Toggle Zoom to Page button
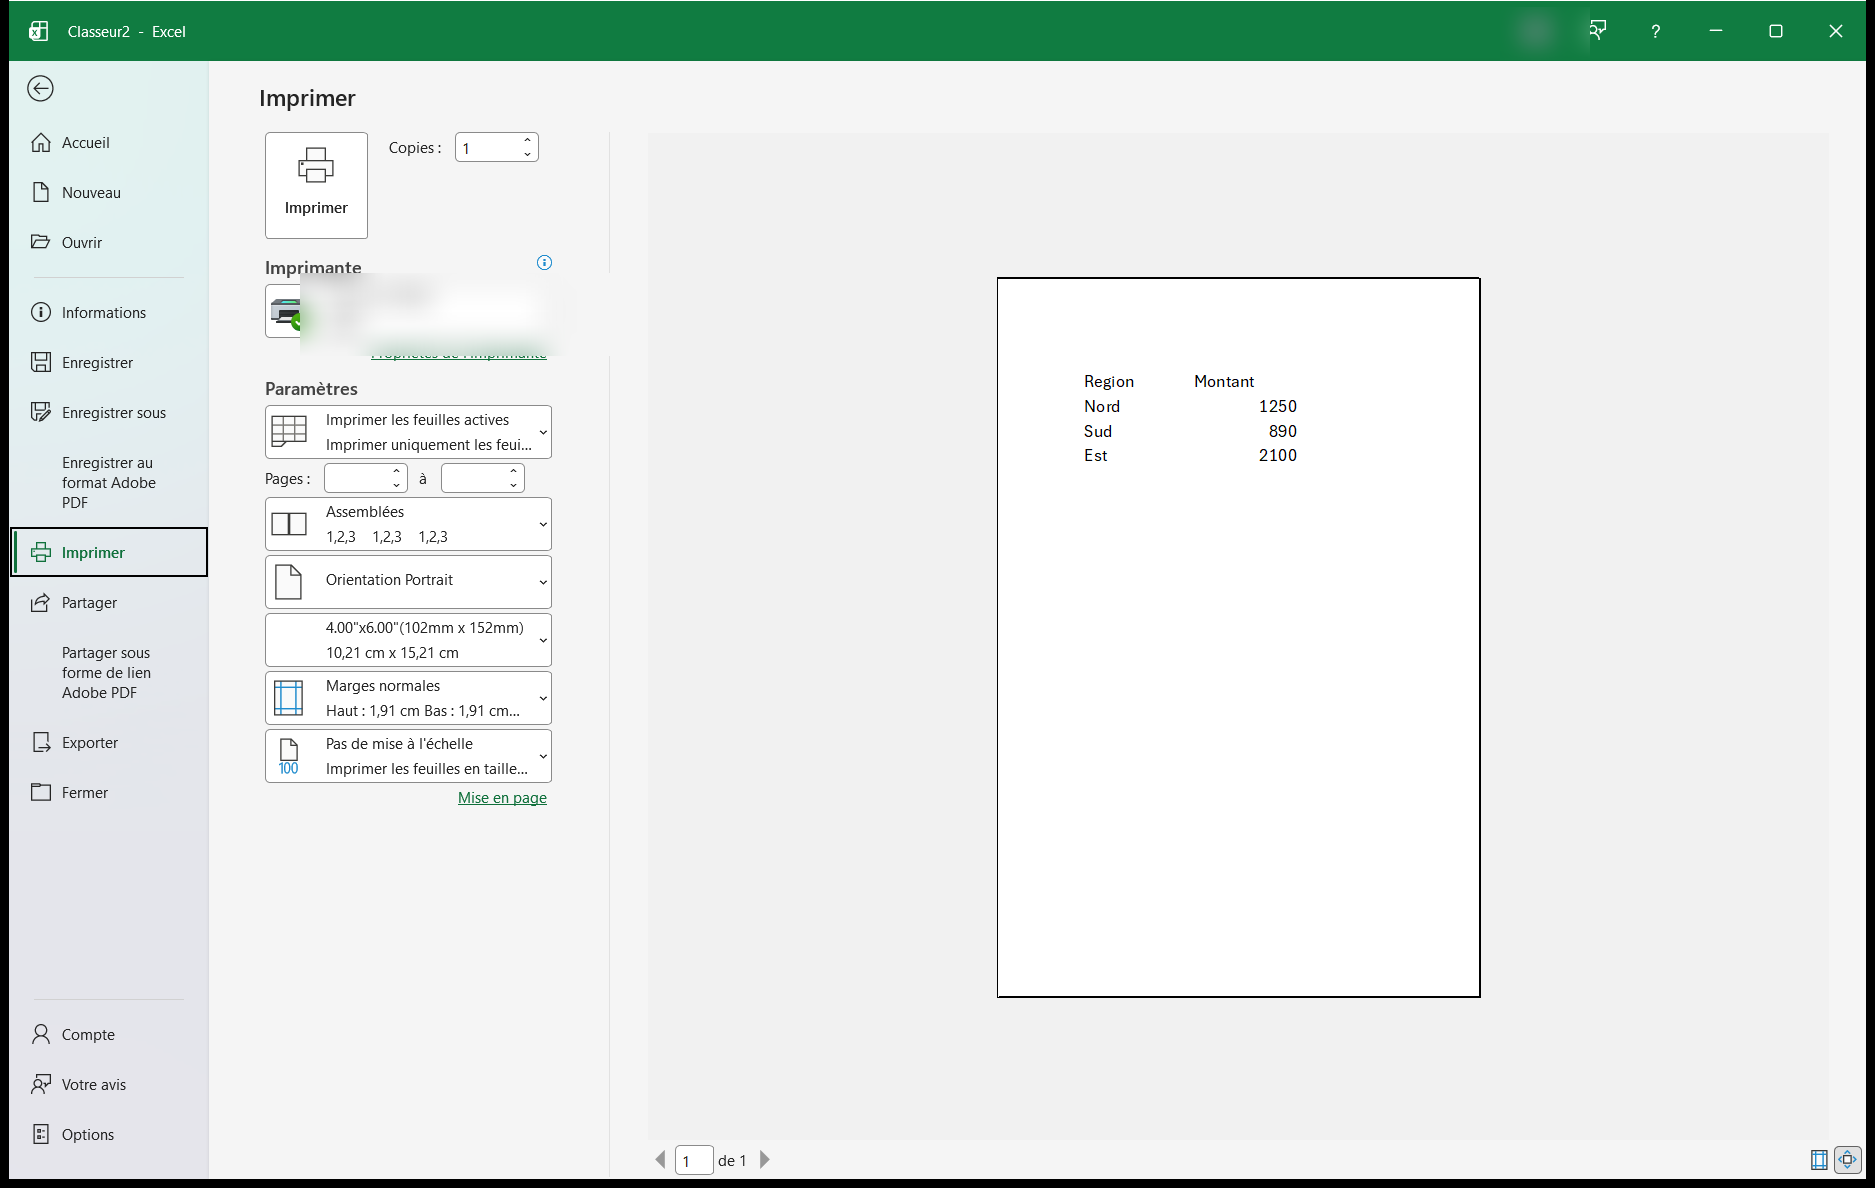 pyautogui.click(x=1848, y=1160)
